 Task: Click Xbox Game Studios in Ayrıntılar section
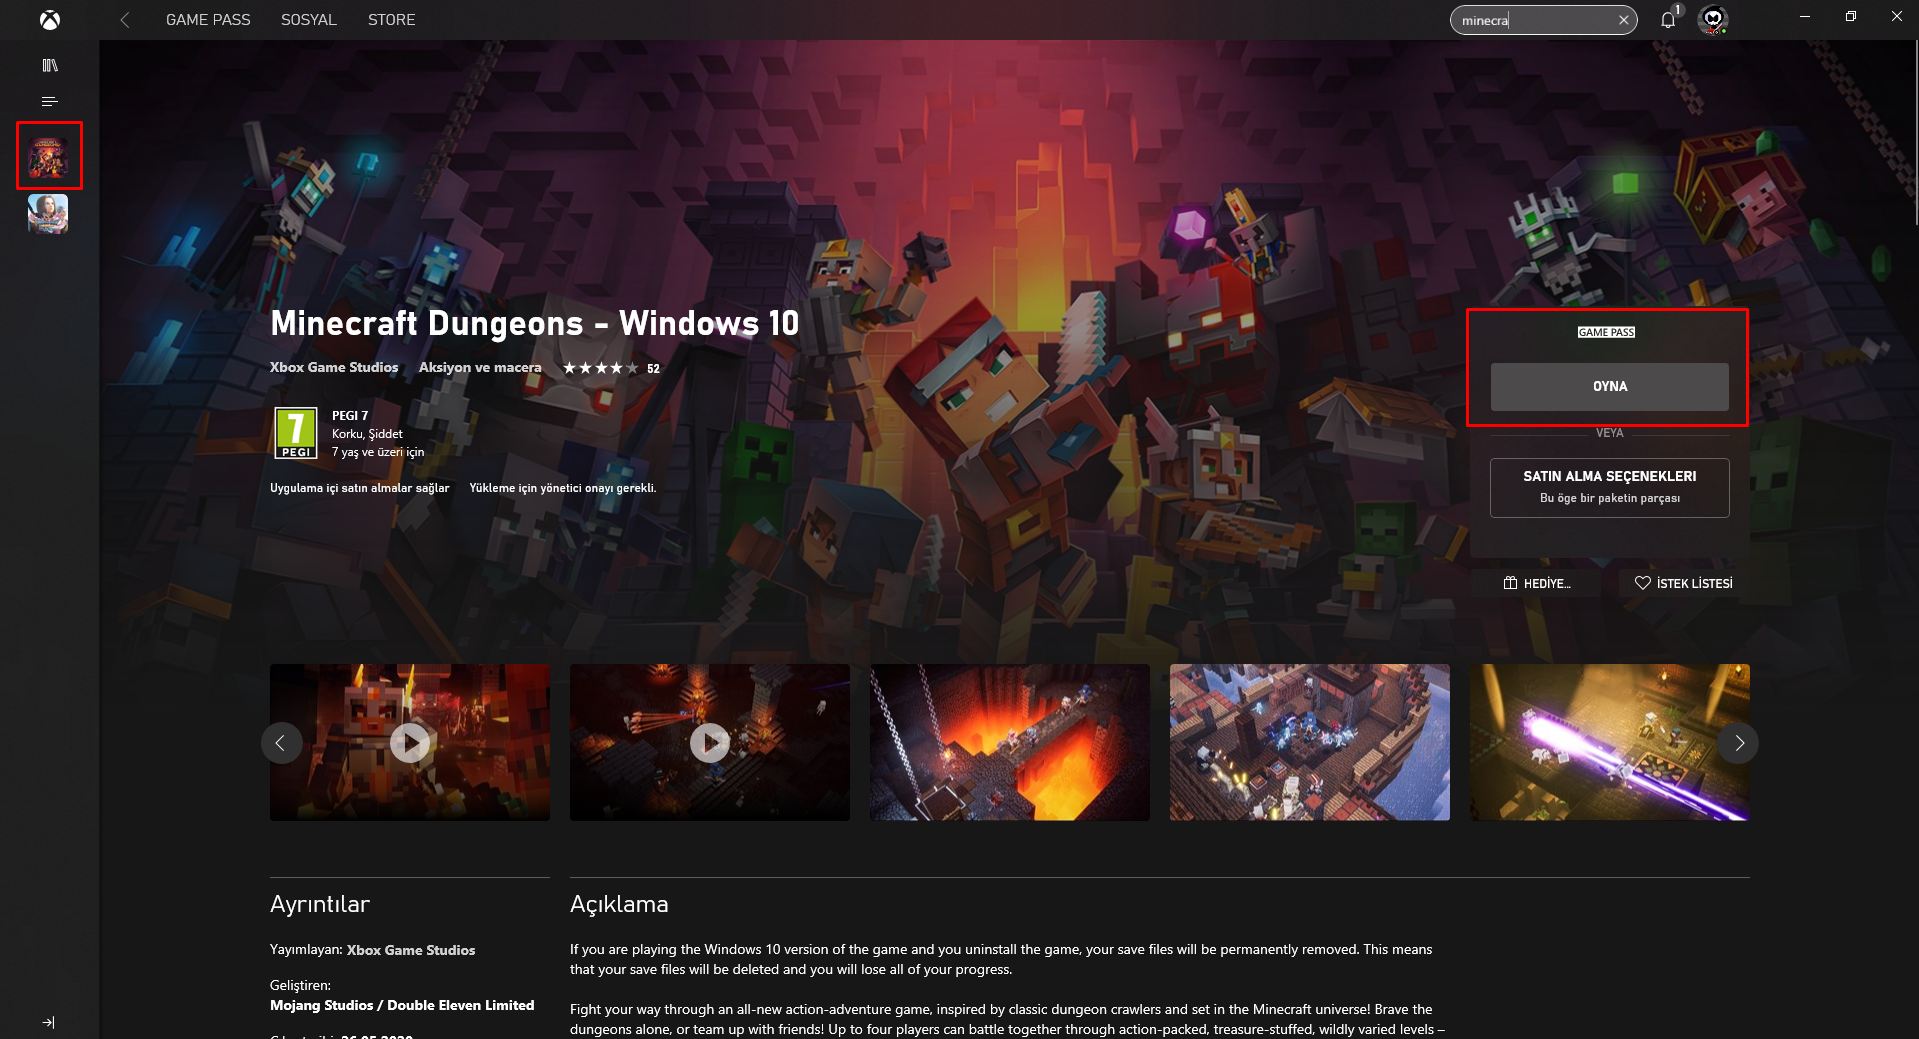tap(411, 950)
